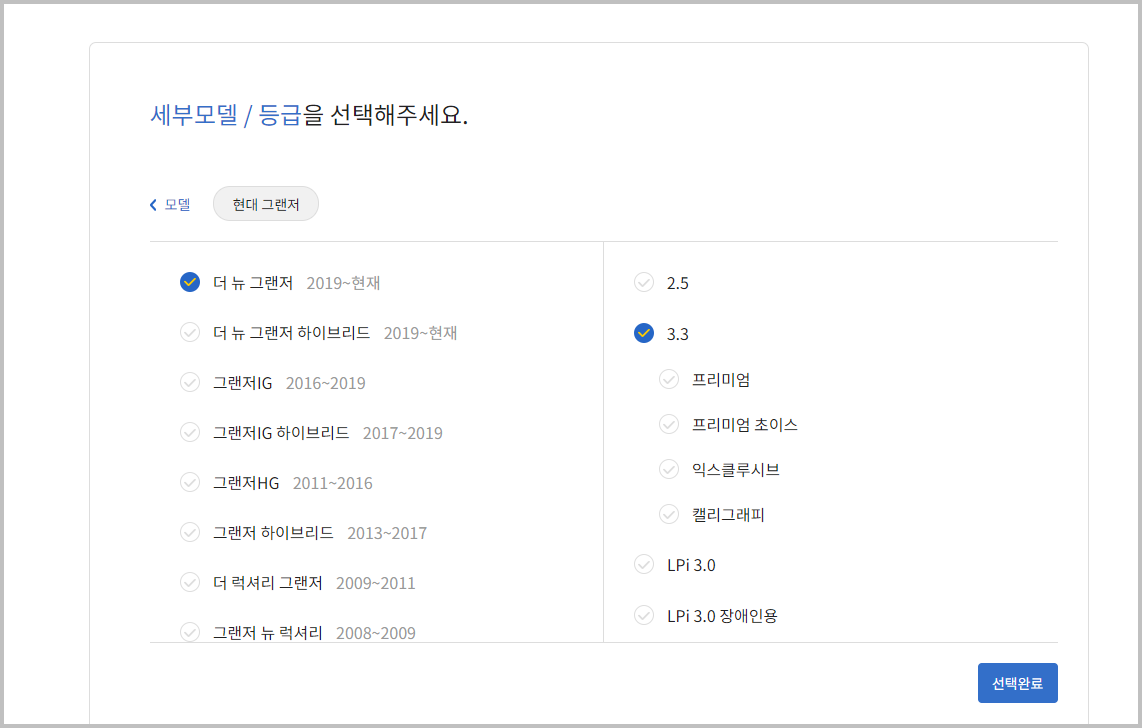This screenshot has width=1142, height=728.
Task: Select the 그랜저IG 하이브리드 checkmark
Action: [190, 432]
